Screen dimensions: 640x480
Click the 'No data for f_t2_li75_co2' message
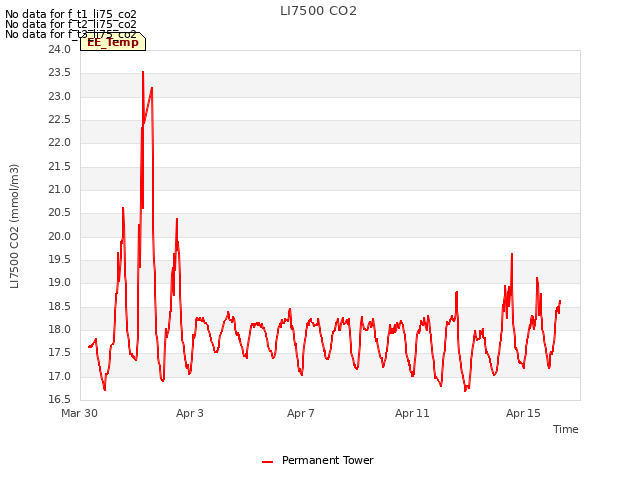(71, 24)
